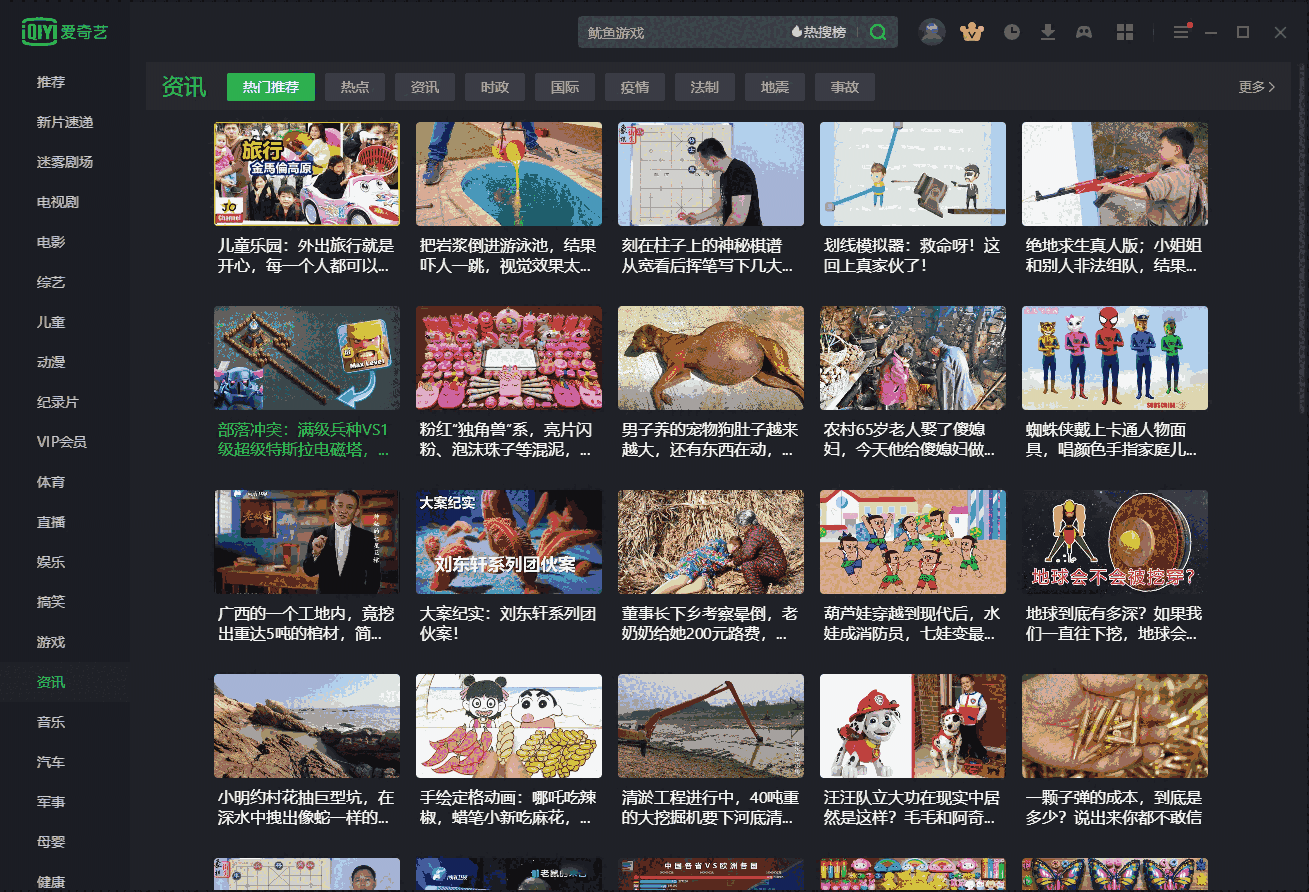Open viewing history via the clock icon
The height and width of the screenshot is (892, 1309).
pos(1012,31)
